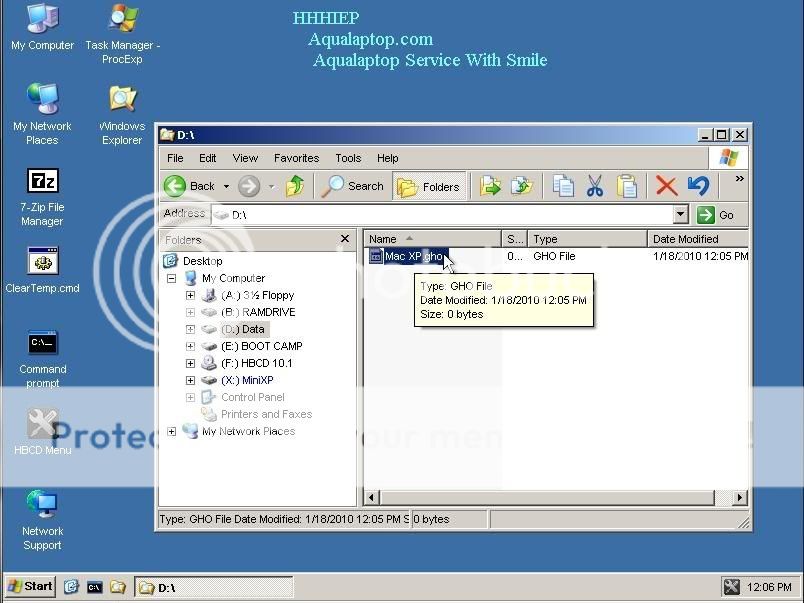The height and width of the screenshot is (603, 804).
Task: Click the Up folder toolbar icon
Action: tap(295, 186)
